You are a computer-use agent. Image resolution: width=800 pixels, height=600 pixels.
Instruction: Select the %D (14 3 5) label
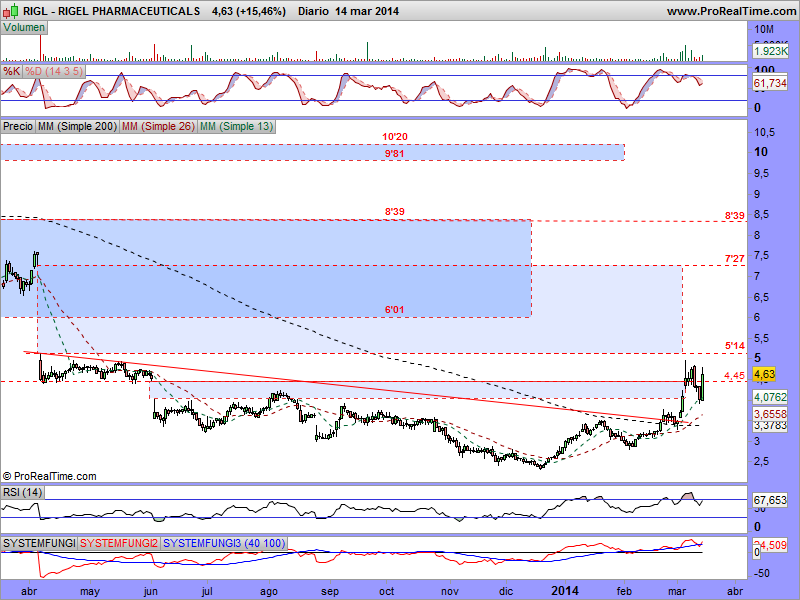point(54,71)
